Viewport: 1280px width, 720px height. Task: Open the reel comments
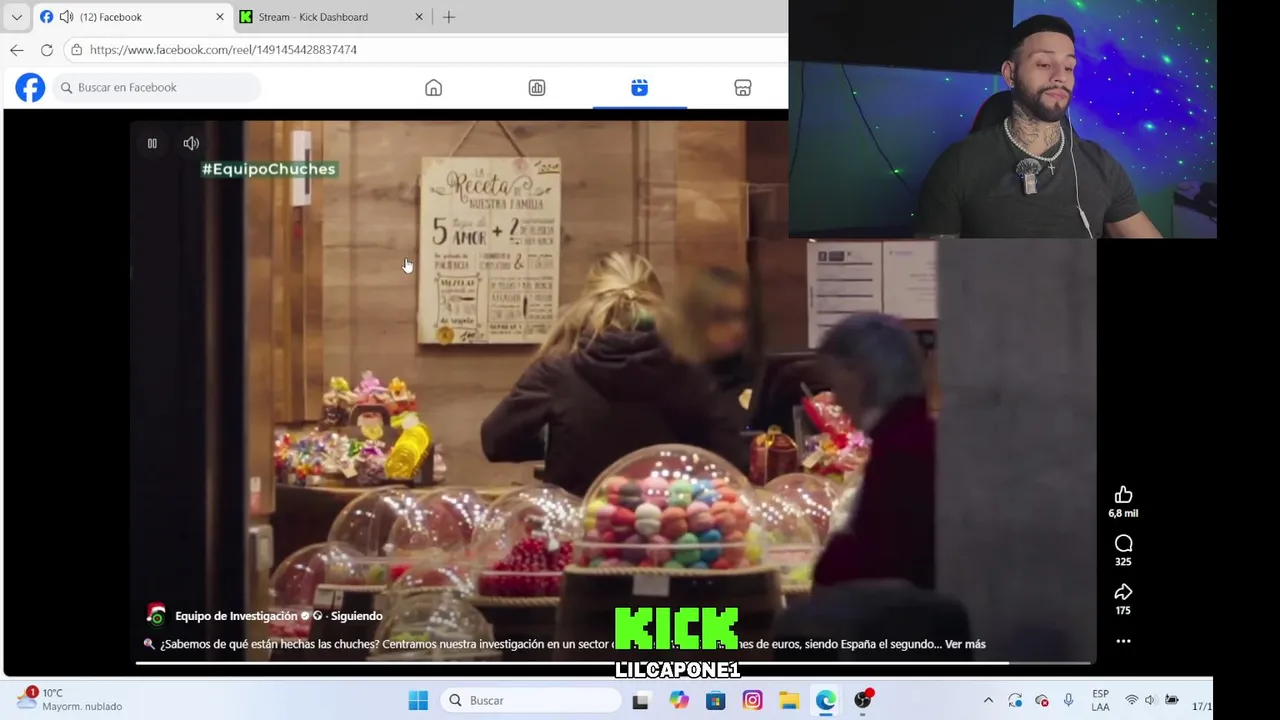[1123, 544]
